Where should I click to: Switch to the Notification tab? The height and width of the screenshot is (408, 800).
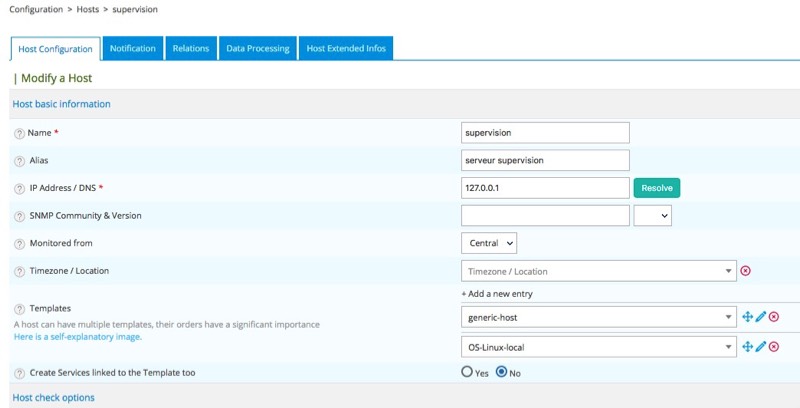pyautogui.click(x=133, y=48)
